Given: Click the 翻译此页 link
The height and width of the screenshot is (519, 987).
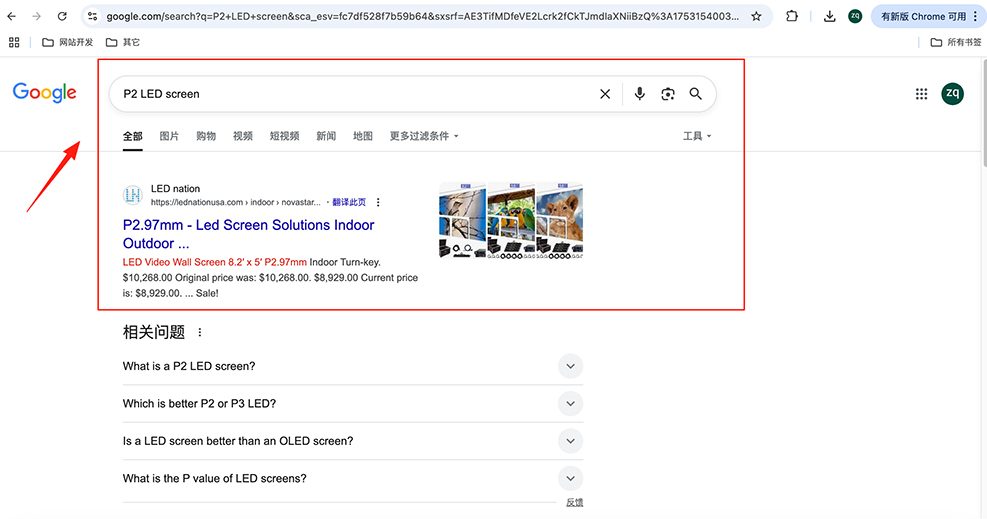Looking at the screenshot, I should point(349,202).
